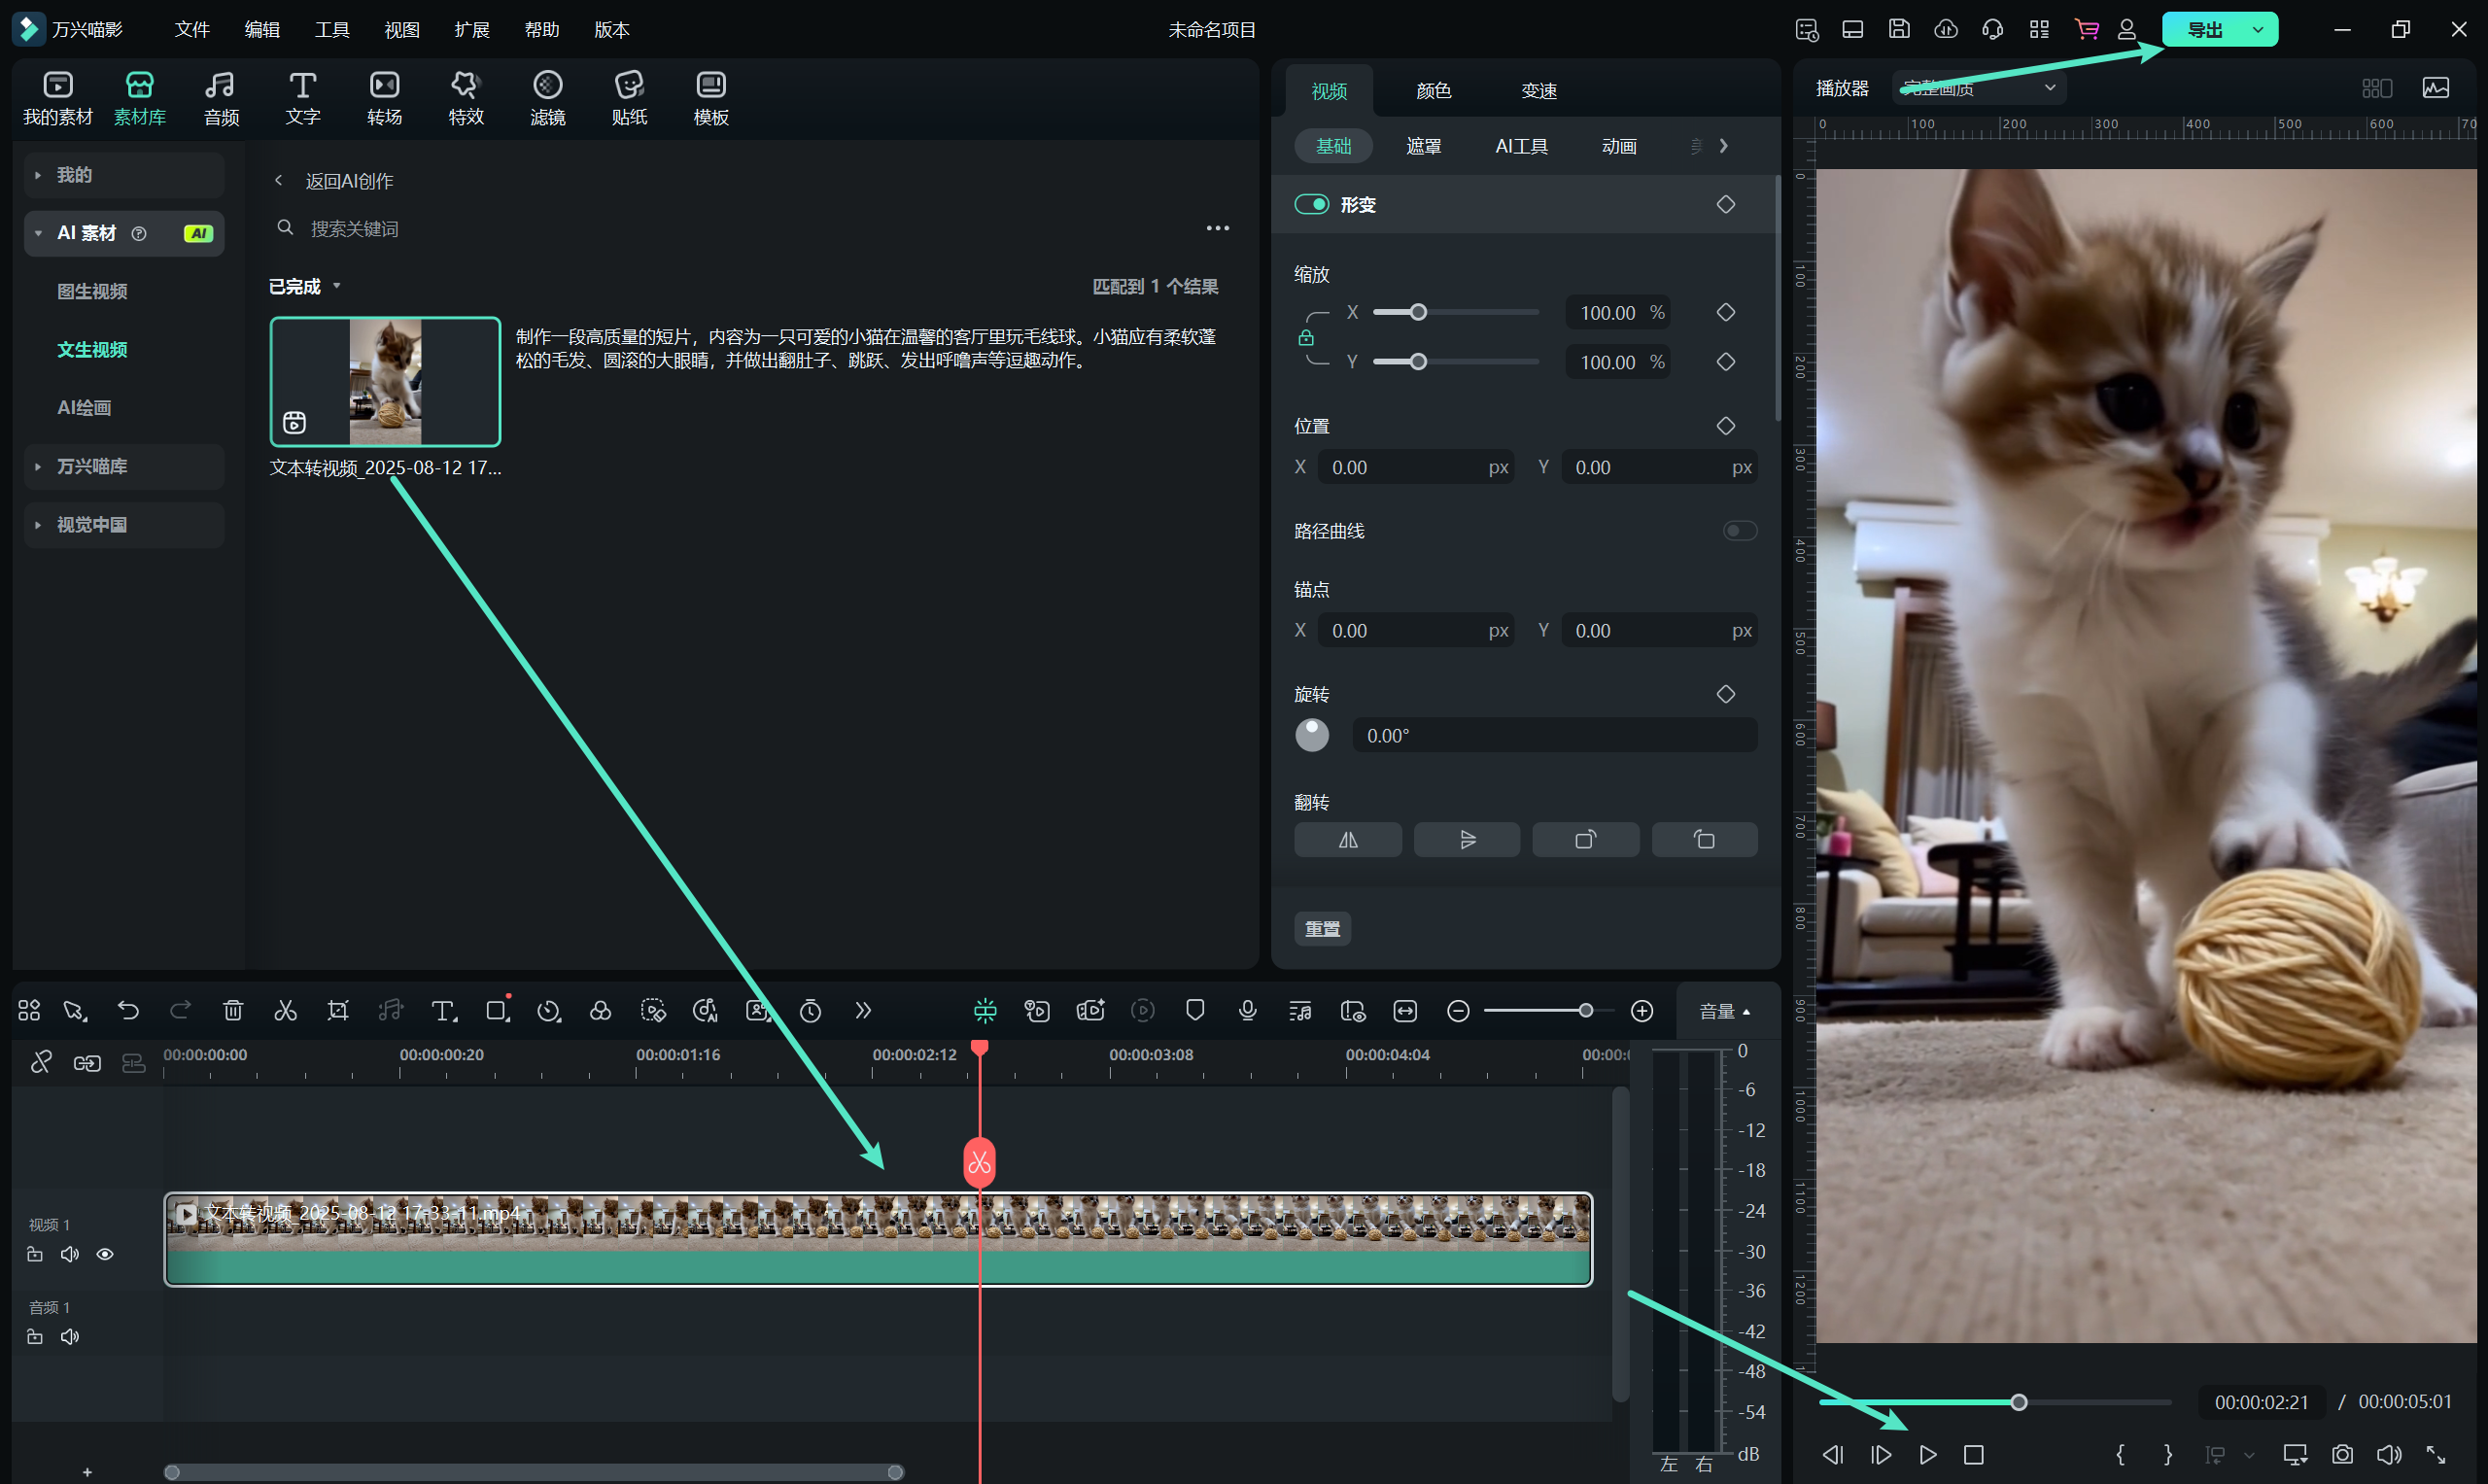
Task: Click the 返回AI创作 back link
Action: [x=348, y=181]
